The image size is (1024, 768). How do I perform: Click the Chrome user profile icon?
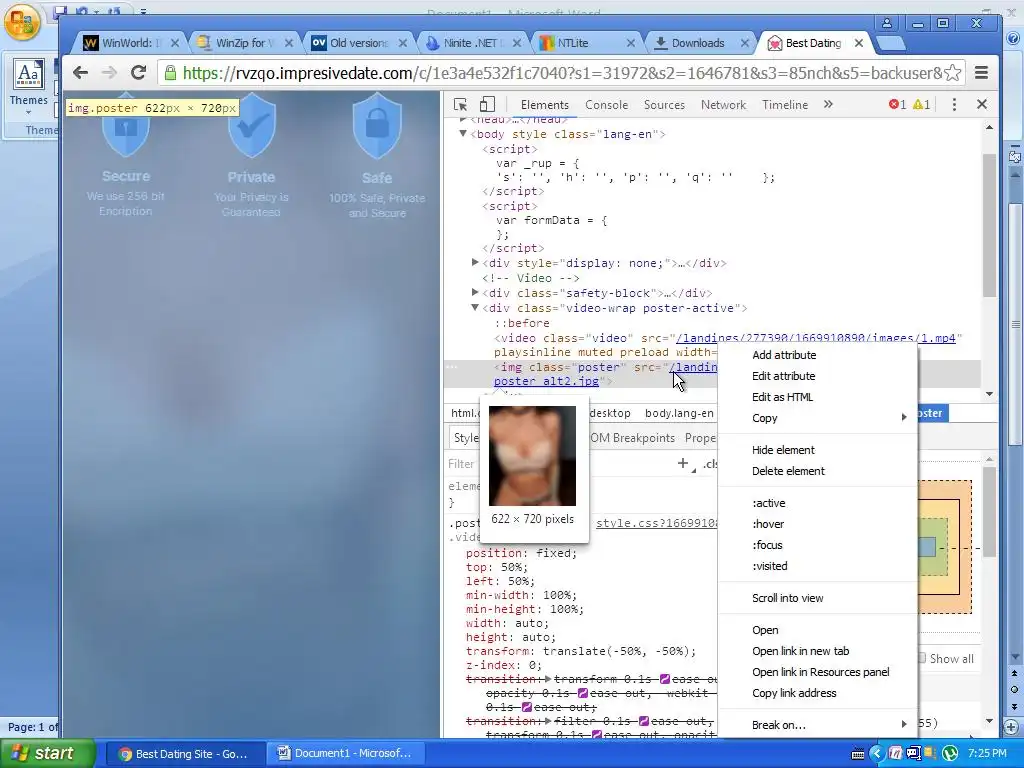pyautogui.click(x=887, y=24)
